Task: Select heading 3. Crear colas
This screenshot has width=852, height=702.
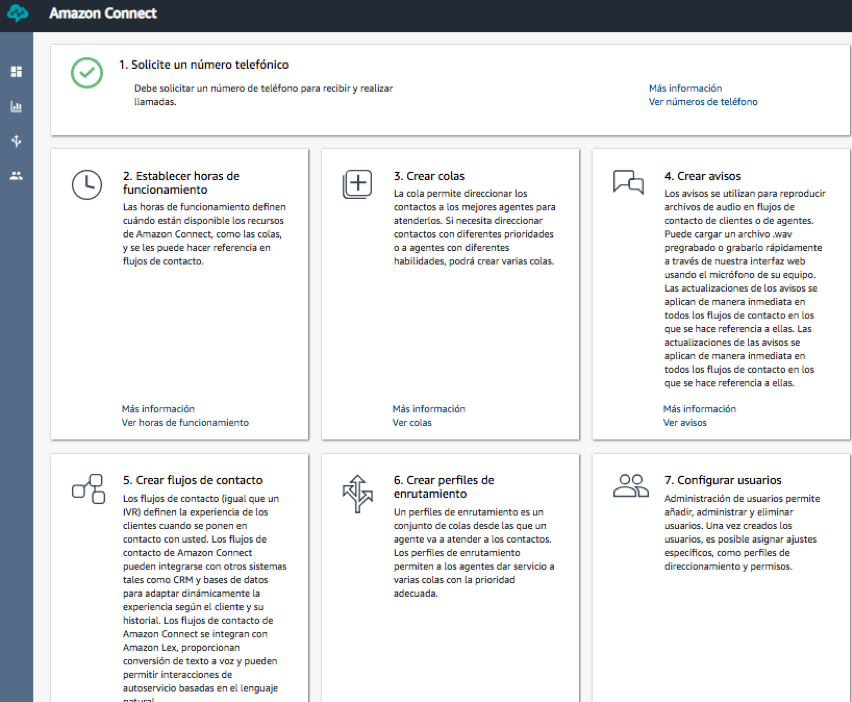Action: [429, 176]
